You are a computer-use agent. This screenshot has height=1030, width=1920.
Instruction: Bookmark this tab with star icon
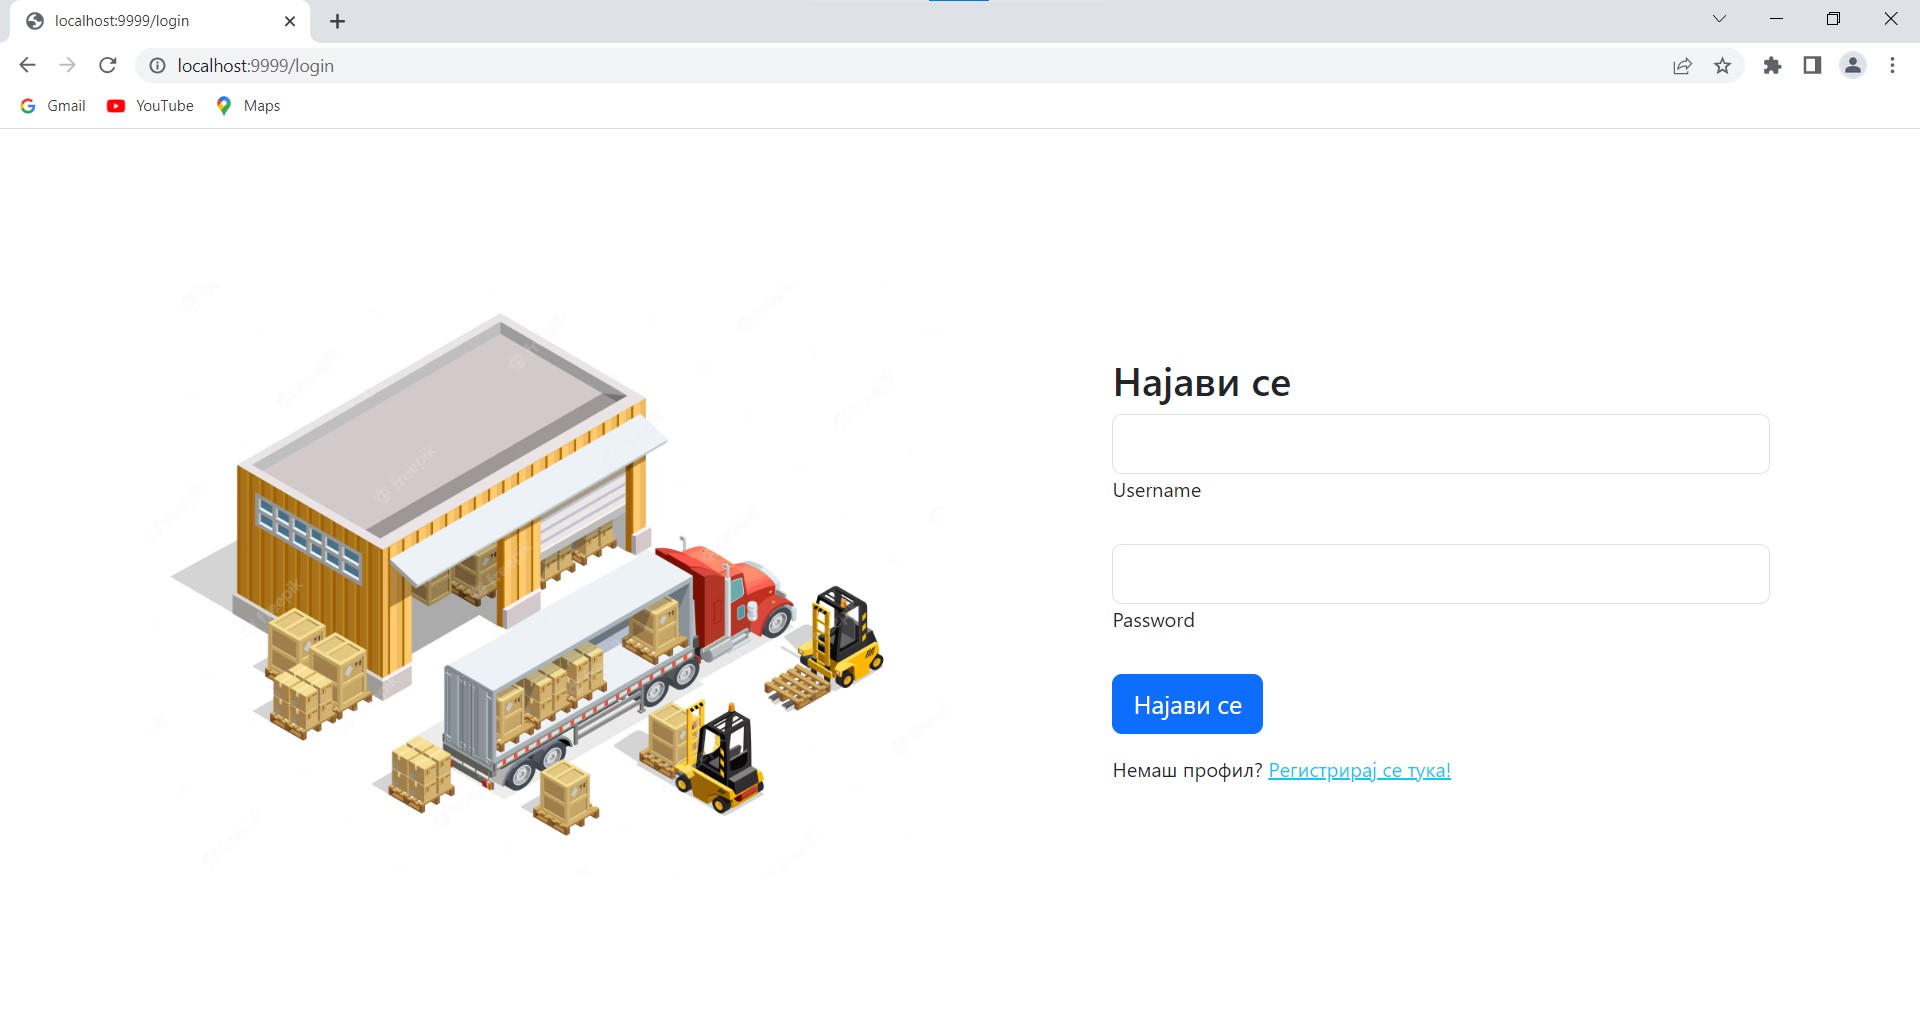pos(1722,66)
